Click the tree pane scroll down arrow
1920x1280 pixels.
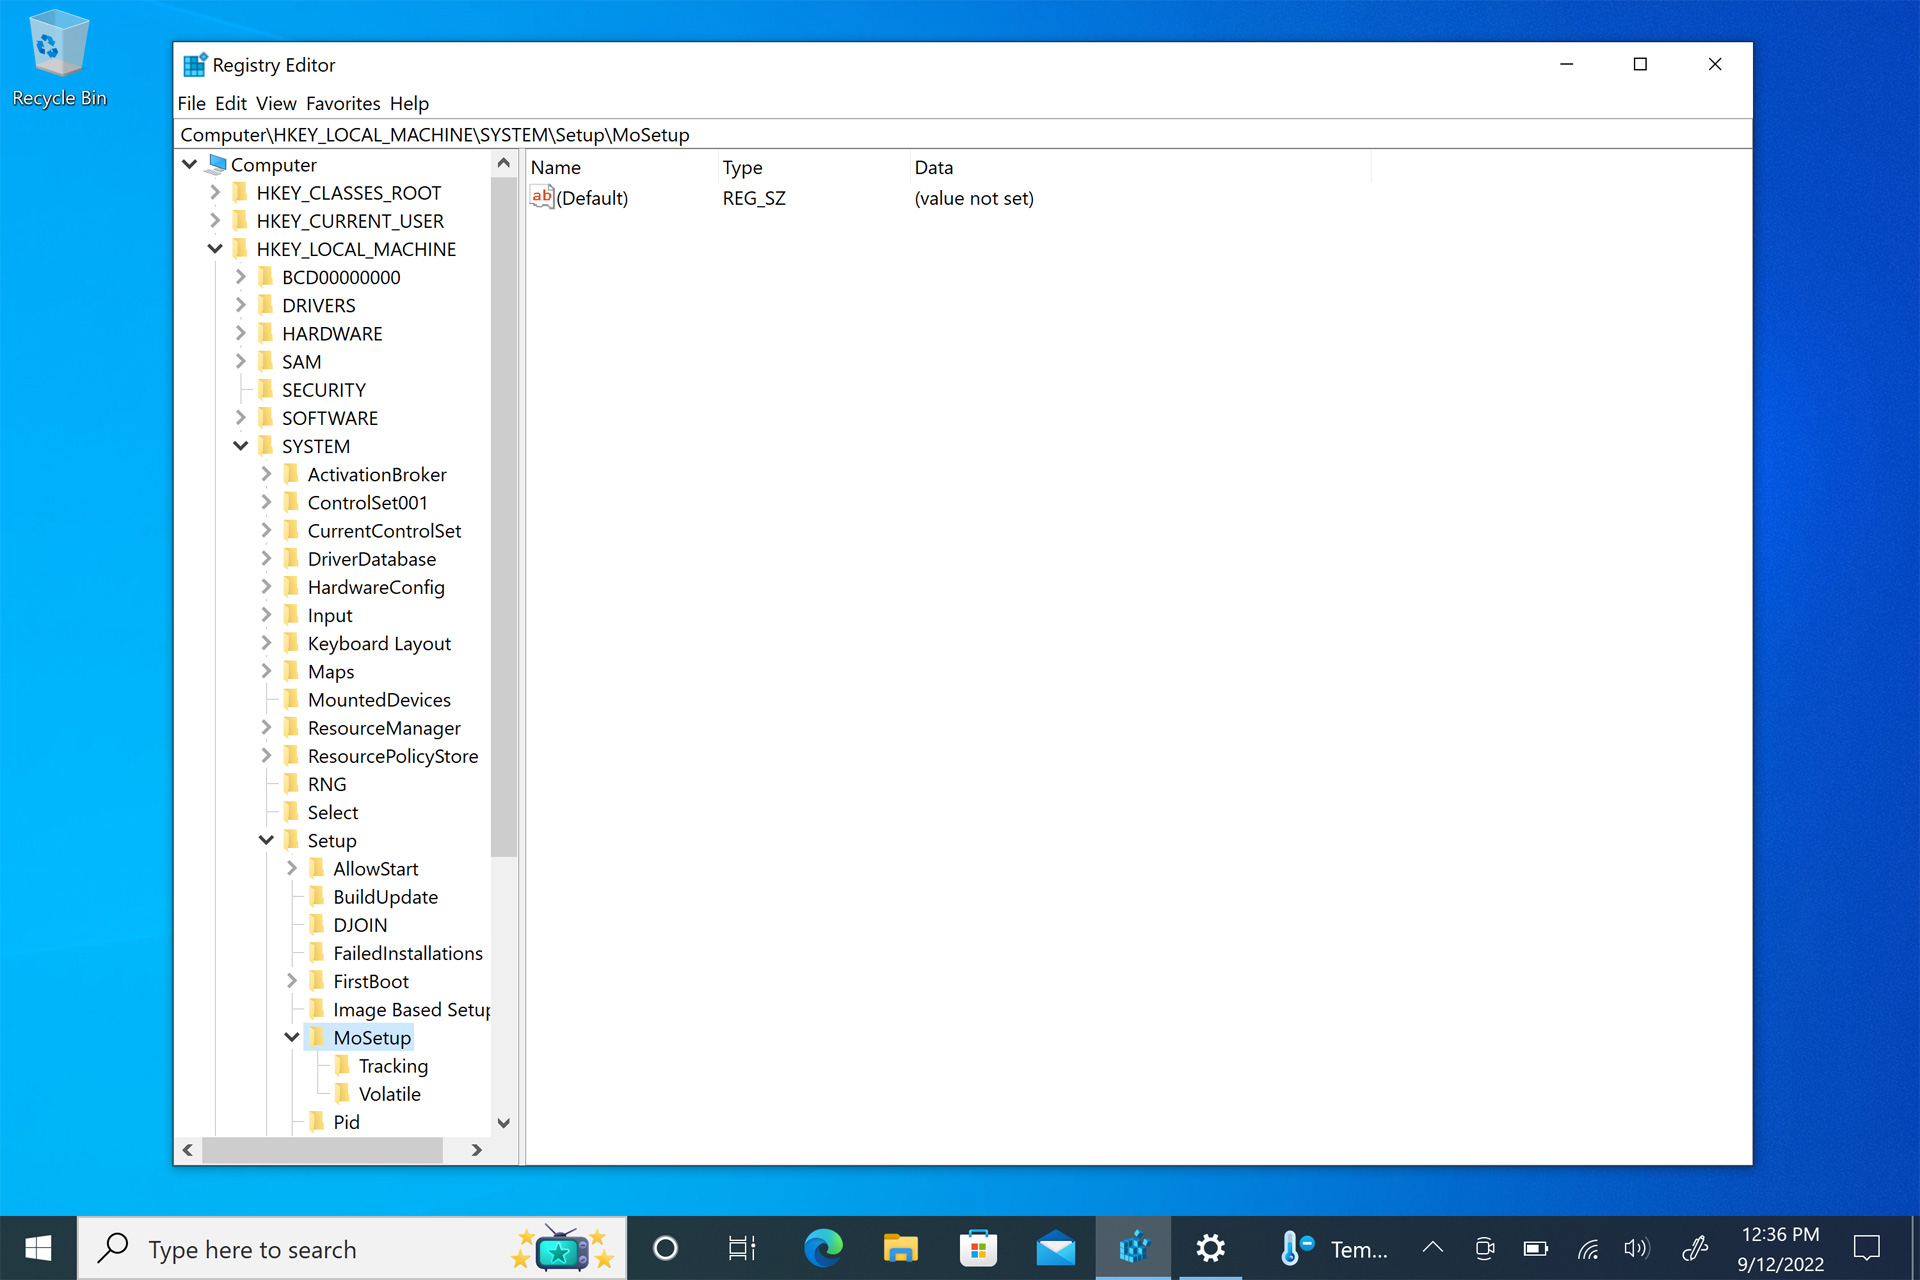tap(504, 1123)
